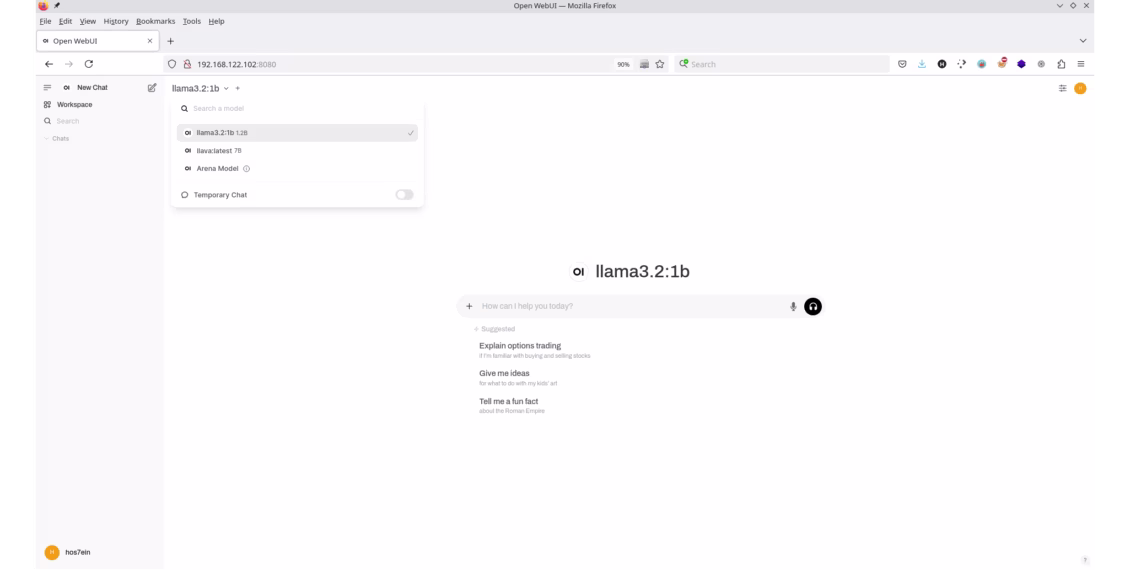Screen dimensions: 1130x580
Task: Collapse the sidebar with hamburger icon
Action: click(x=47, y=88)
